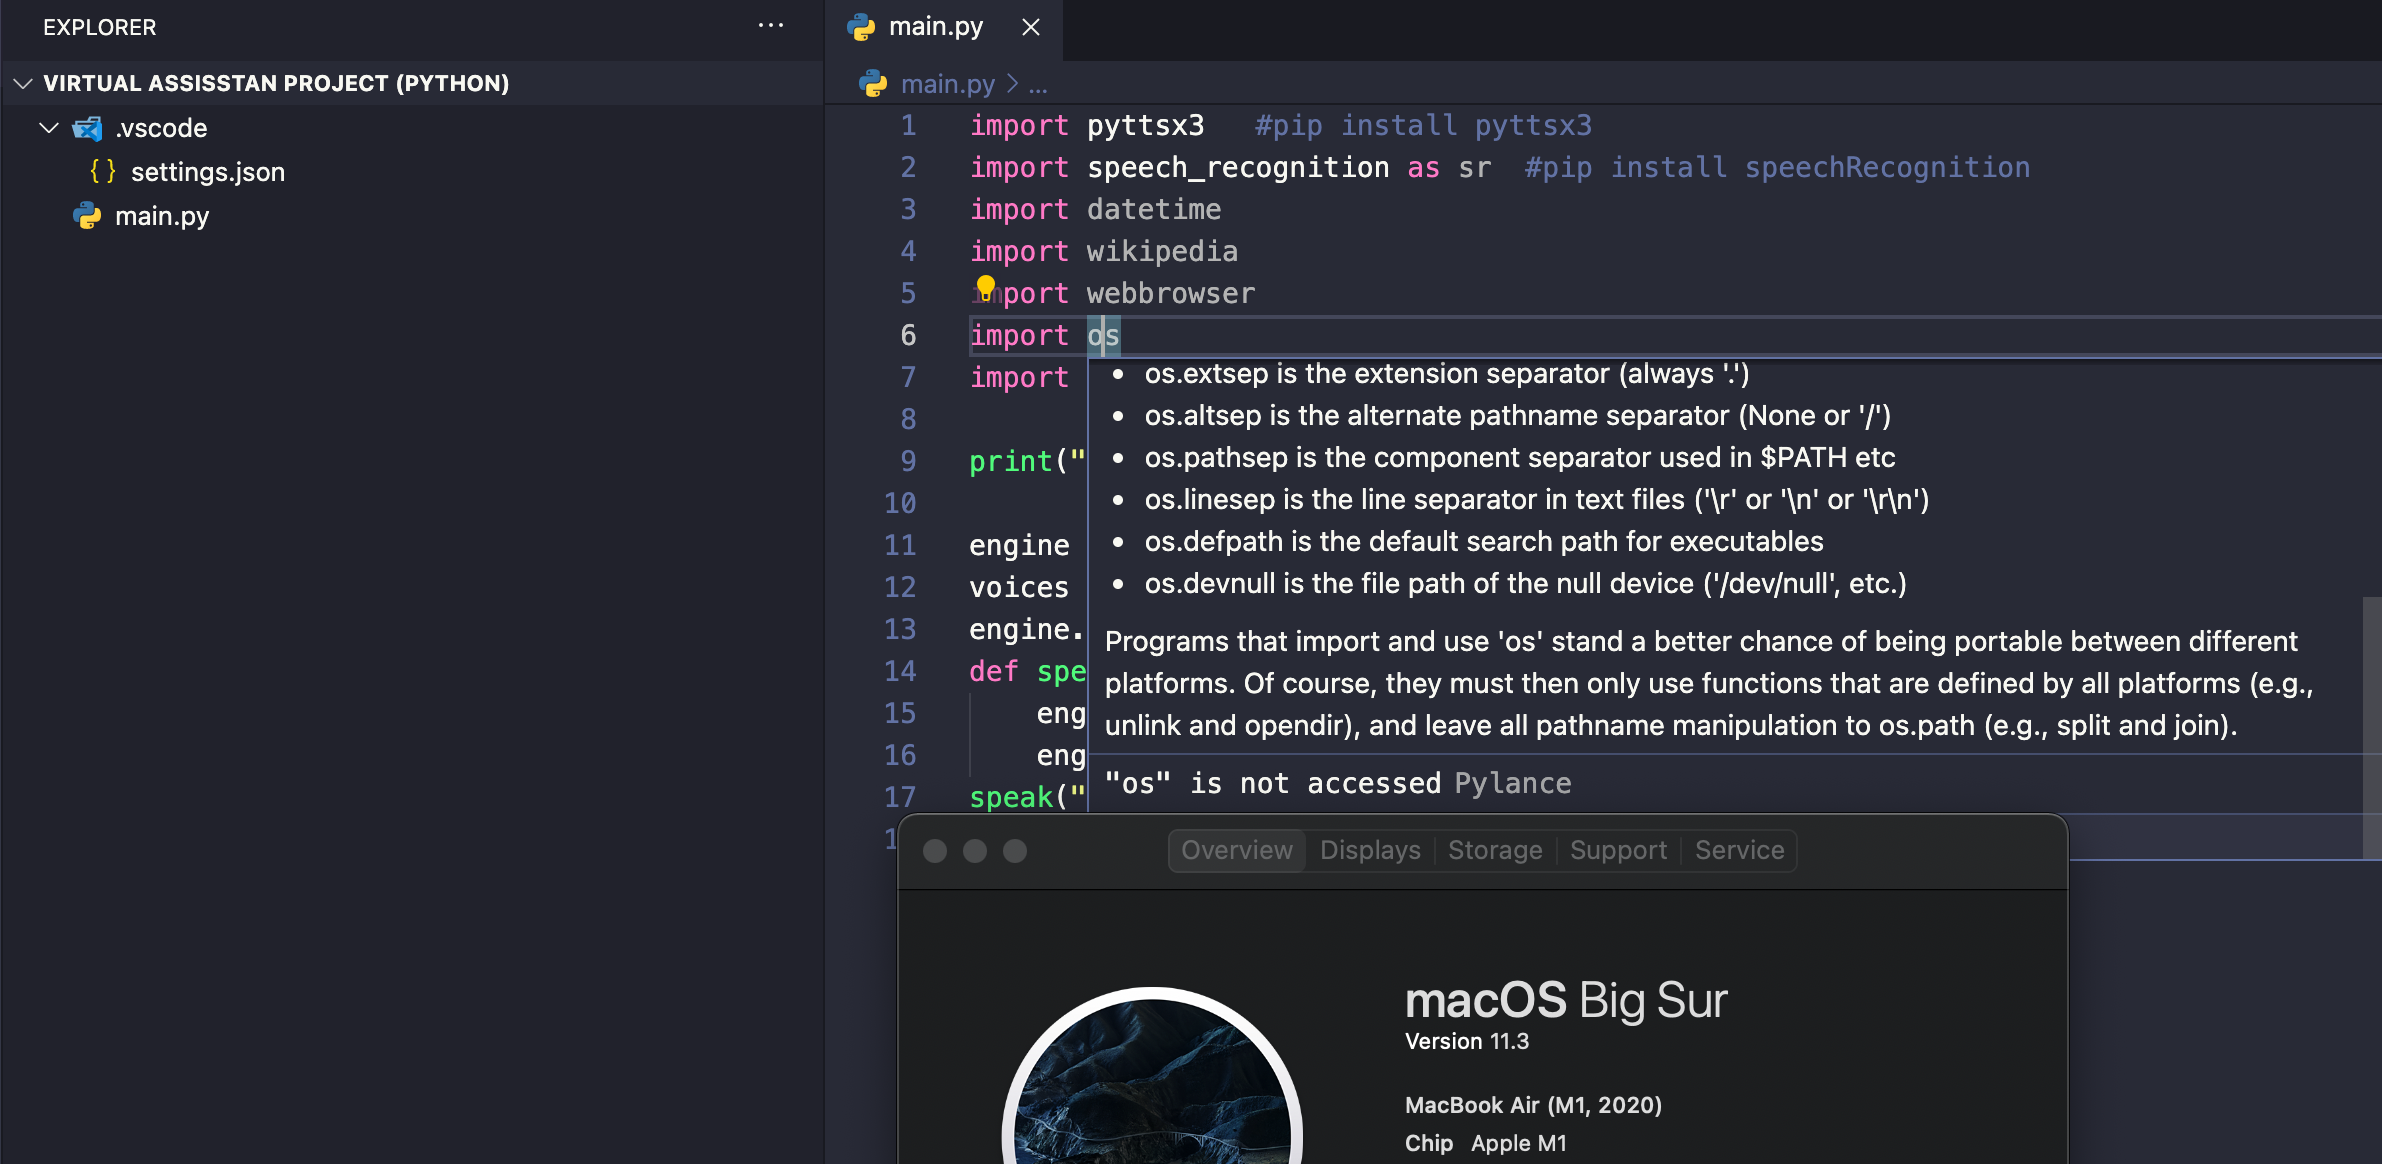
Task: Select the Support tab
Action: [x=1617, y=850]
